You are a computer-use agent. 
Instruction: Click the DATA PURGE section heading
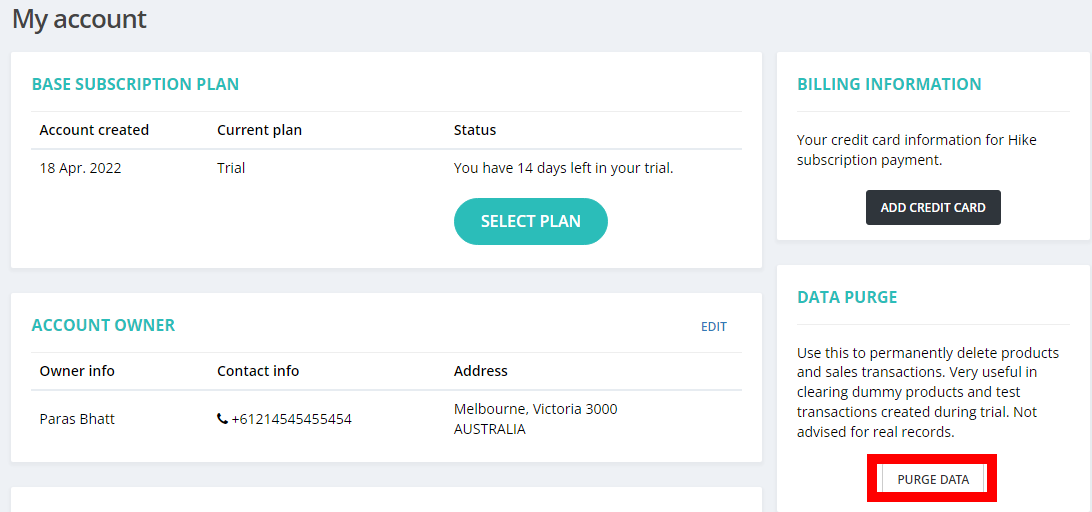click(x=847, y=297)
